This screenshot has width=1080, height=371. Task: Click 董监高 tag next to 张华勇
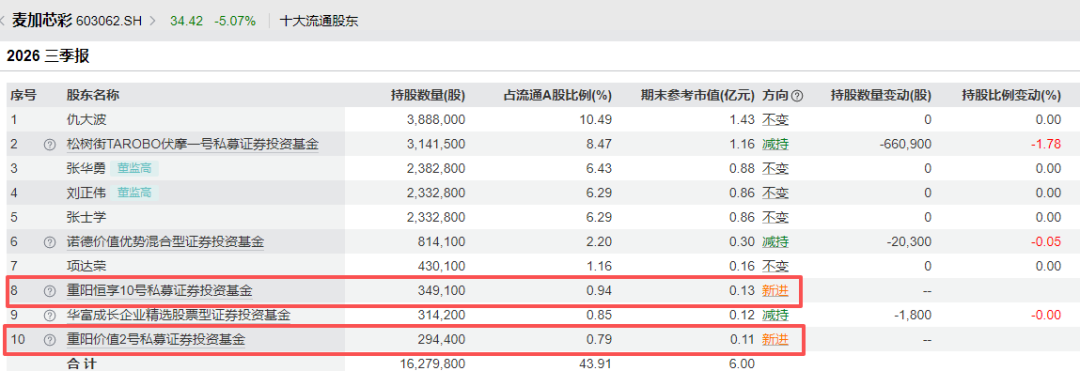pos(134,169)
